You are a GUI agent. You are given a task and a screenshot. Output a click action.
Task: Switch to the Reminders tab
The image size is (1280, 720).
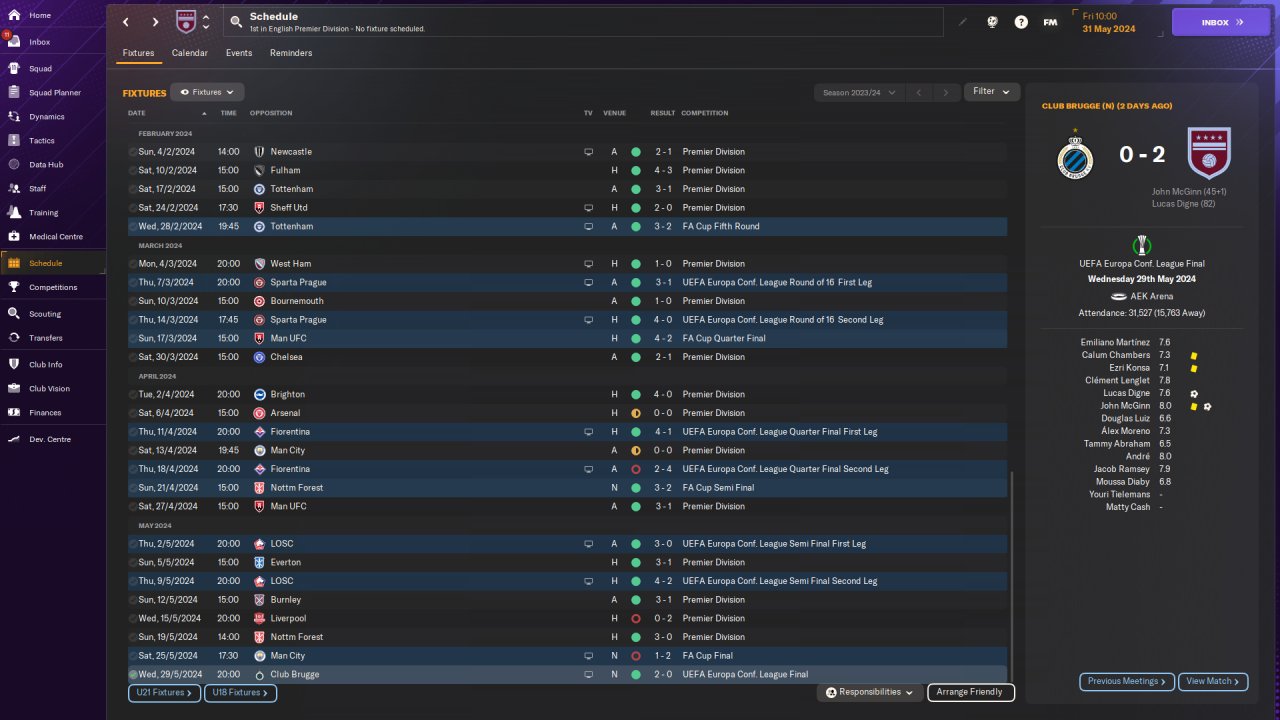point(291,53)
